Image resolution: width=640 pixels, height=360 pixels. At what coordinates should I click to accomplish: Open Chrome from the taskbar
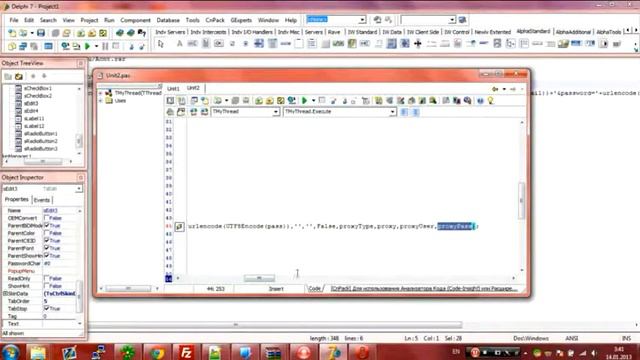pos(157,352)
